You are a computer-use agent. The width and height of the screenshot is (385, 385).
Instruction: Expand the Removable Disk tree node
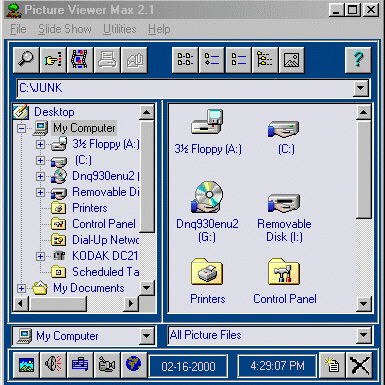(40, 192)
